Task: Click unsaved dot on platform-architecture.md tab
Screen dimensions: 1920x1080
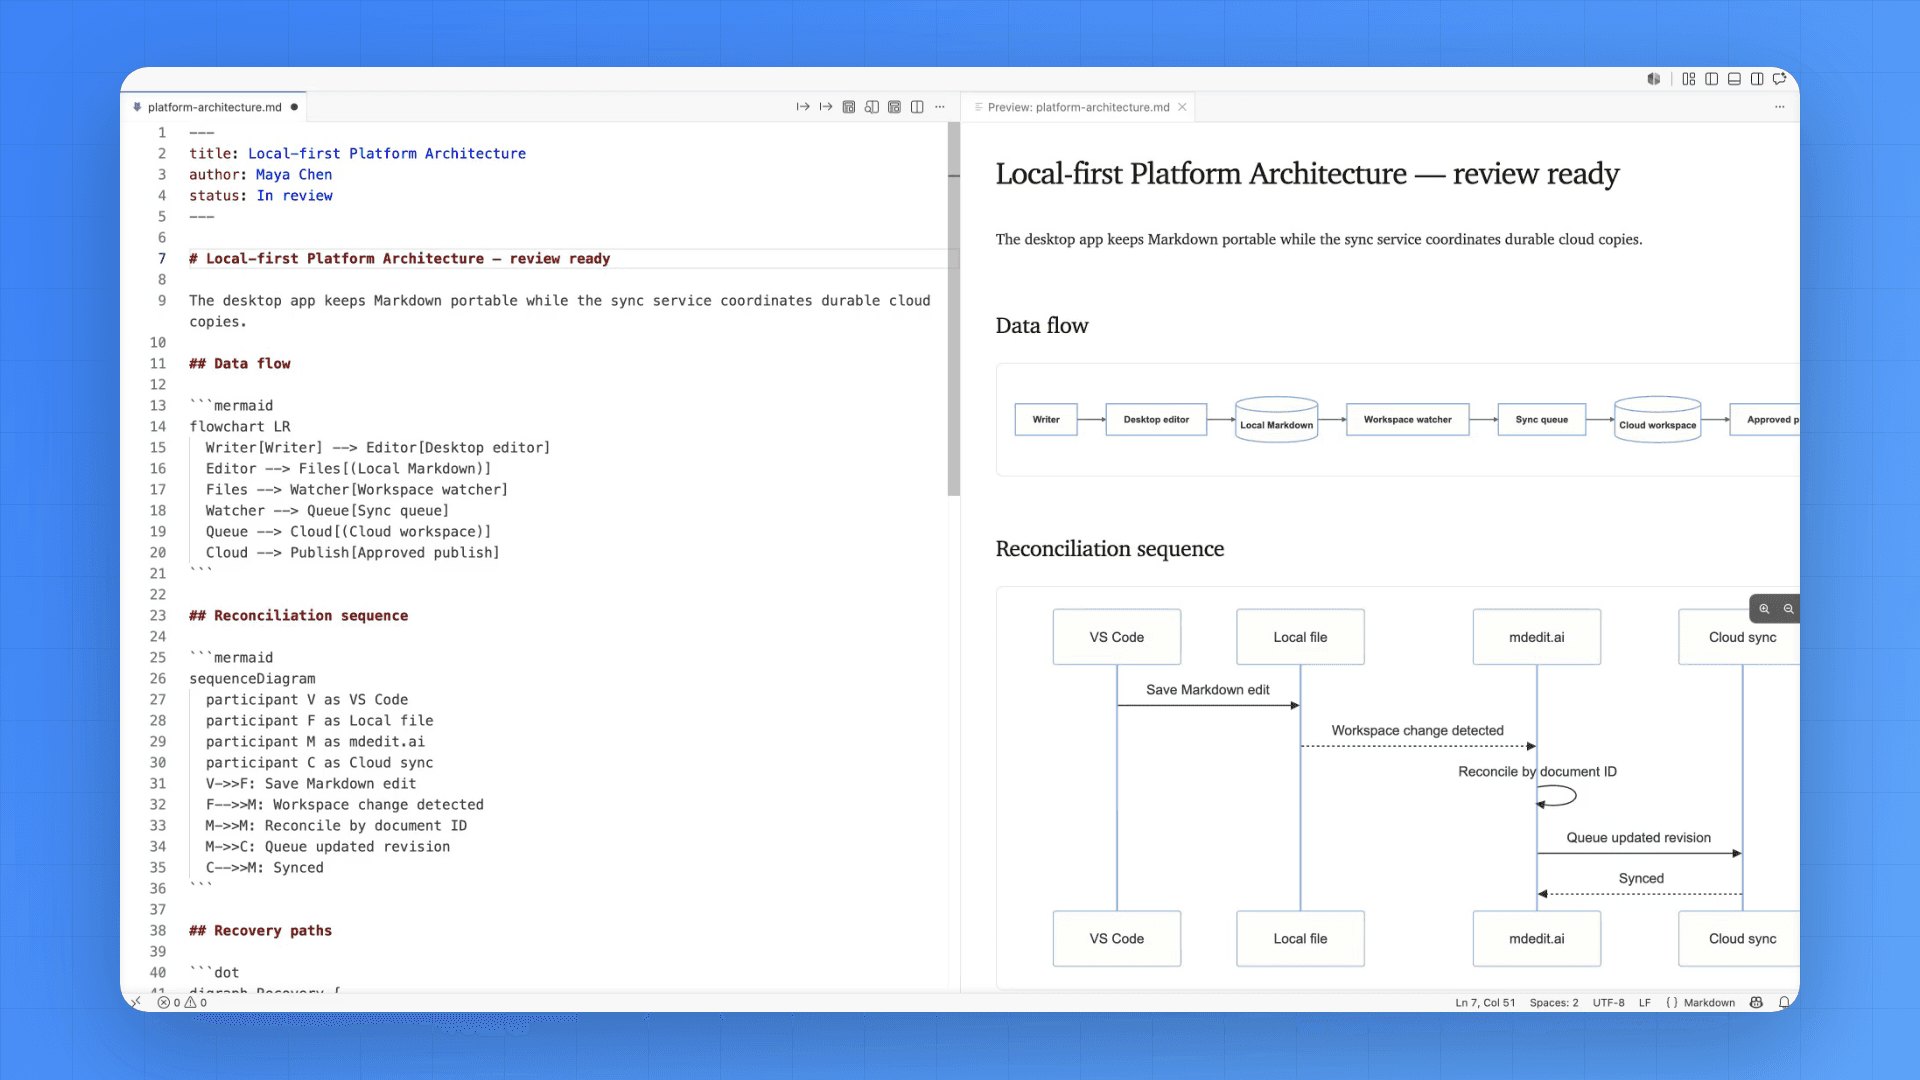Action: click(x=294, y=107)
